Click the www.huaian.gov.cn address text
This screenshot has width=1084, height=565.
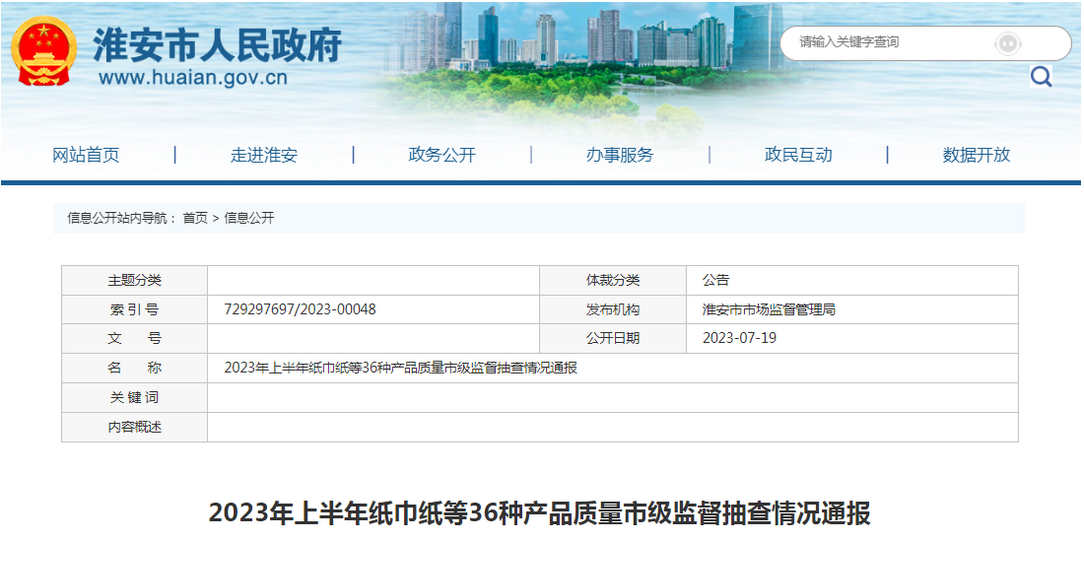pos(193,77)
